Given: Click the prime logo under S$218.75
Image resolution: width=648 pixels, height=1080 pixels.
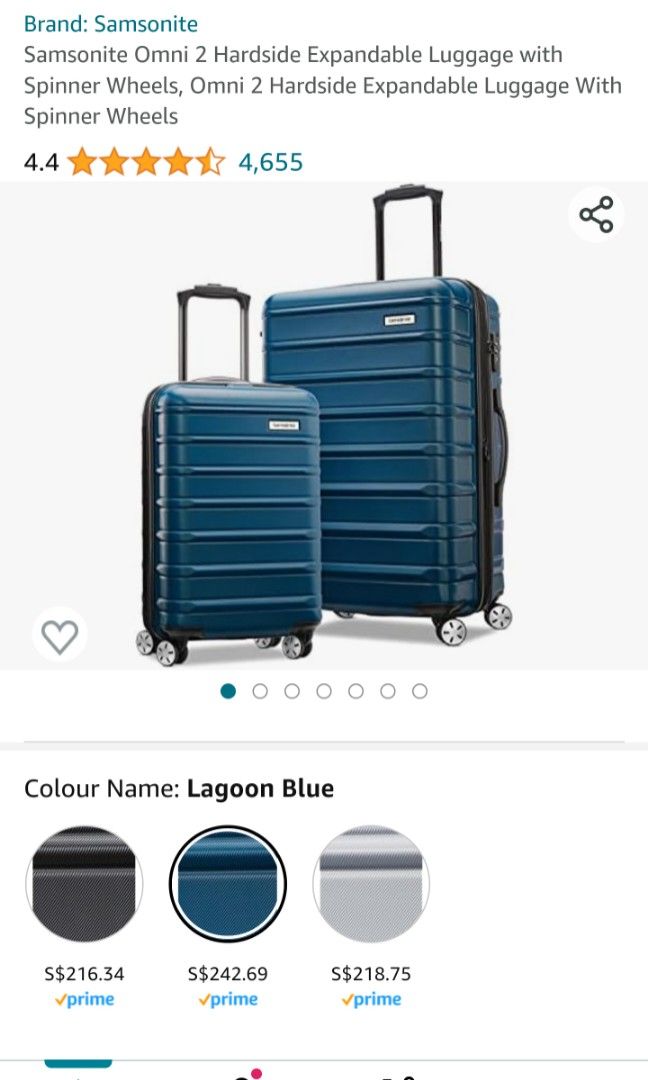Looking at the screenshot, I should pos(370,999).
